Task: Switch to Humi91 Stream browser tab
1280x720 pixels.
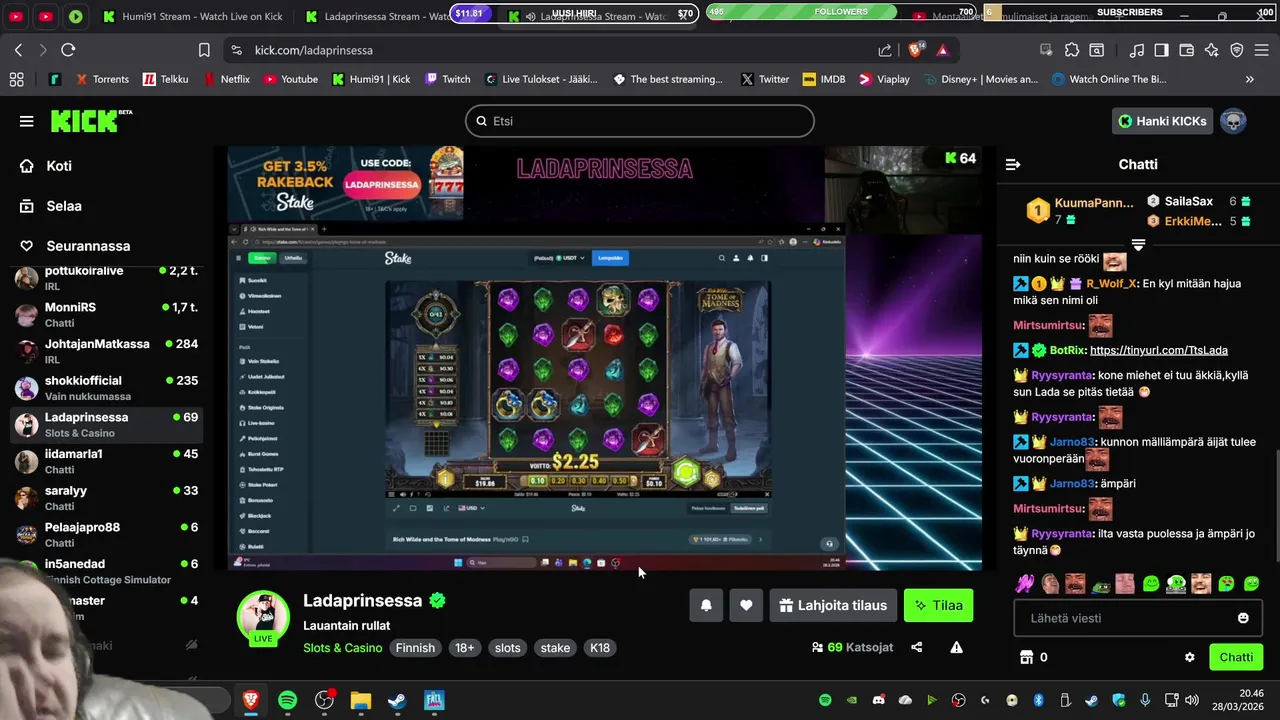Action: pyautogui.click(x=193, y=17)
